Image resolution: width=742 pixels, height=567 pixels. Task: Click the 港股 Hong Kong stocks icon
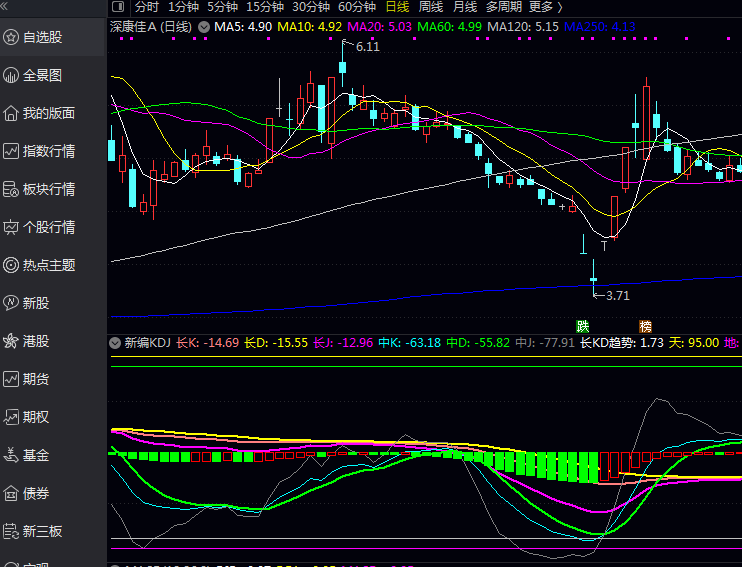click(x=11, y=341)
